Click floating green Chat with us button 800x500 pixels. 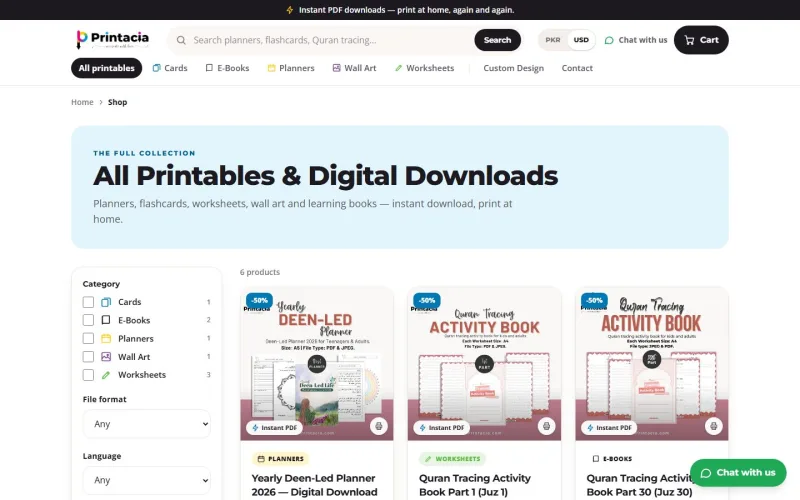tap(738, 473)
